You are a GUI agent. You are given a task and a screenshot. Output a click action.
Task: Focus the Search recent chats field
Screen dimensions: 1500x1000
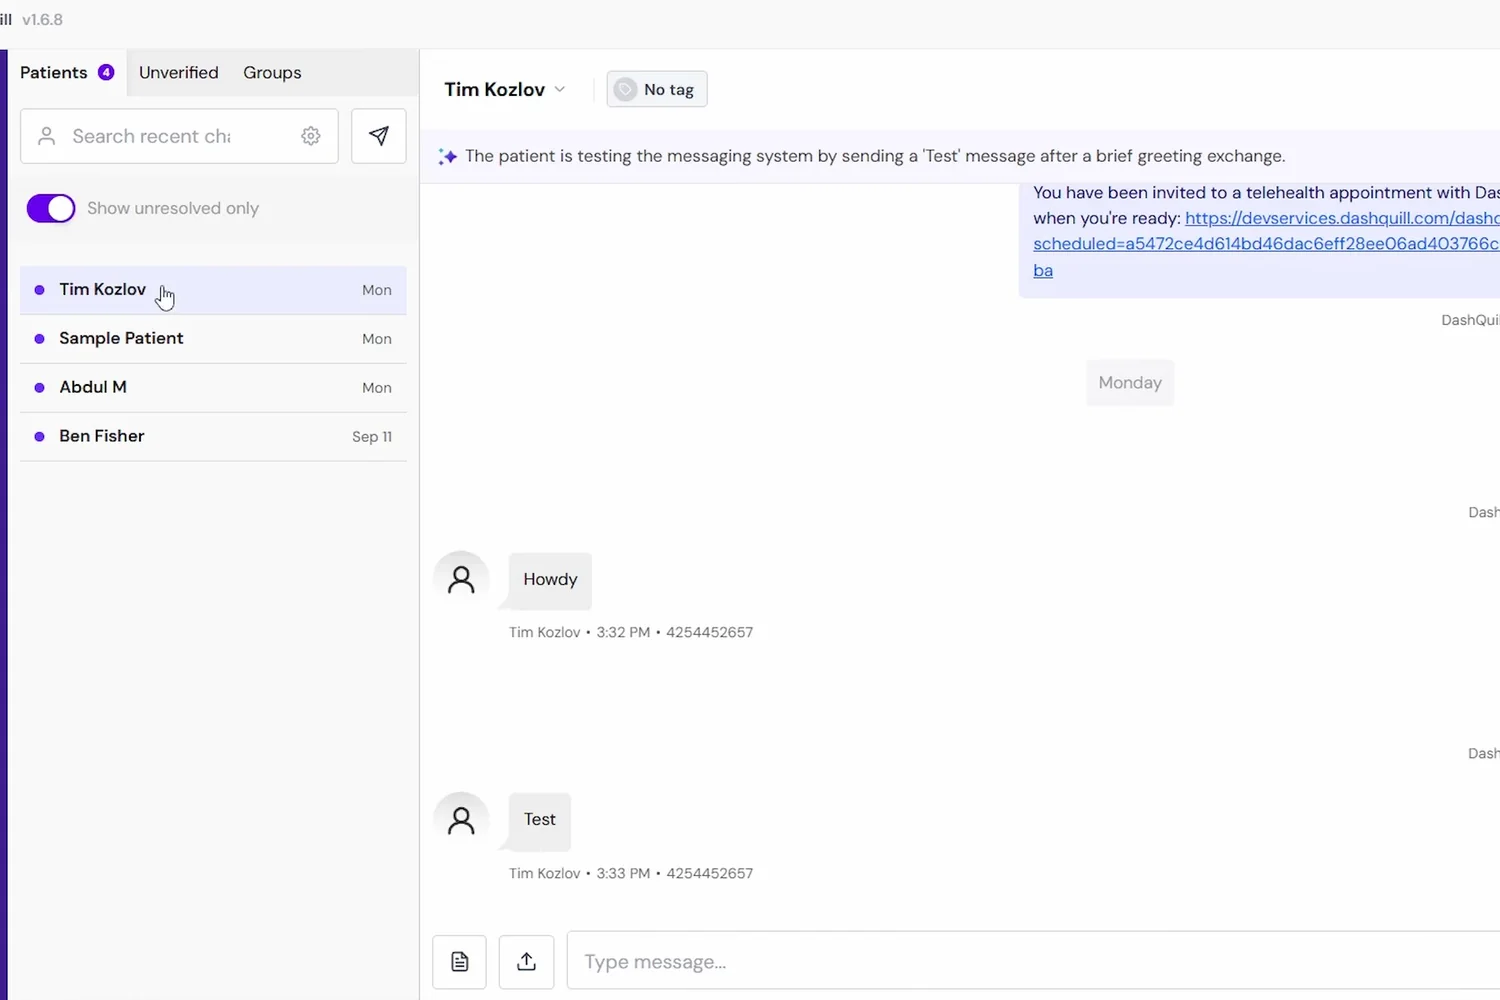click(179, 136)
